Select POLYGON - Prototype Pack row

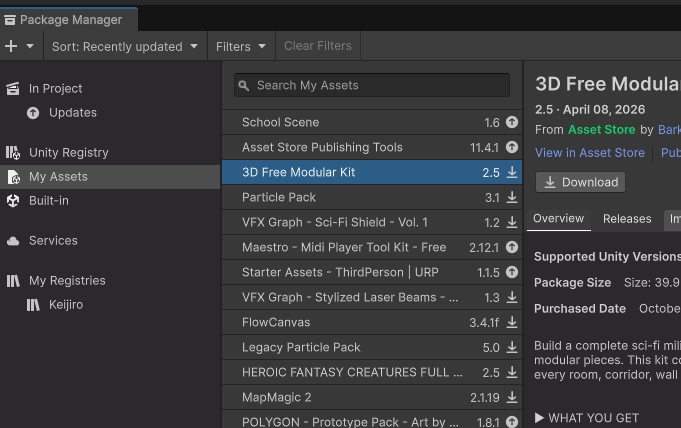[x=372, y=419]
